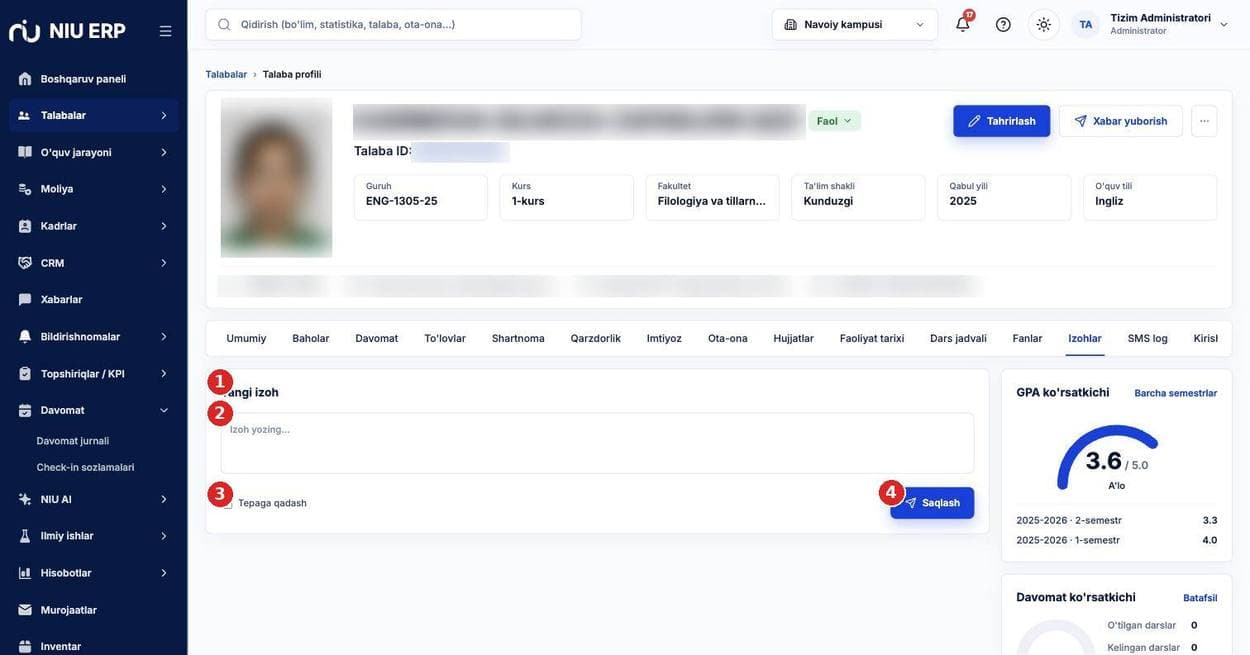Focus the top Qidirish search field
The width and height of the screenshot is (1250, 655).
click(x=393, y=24)
